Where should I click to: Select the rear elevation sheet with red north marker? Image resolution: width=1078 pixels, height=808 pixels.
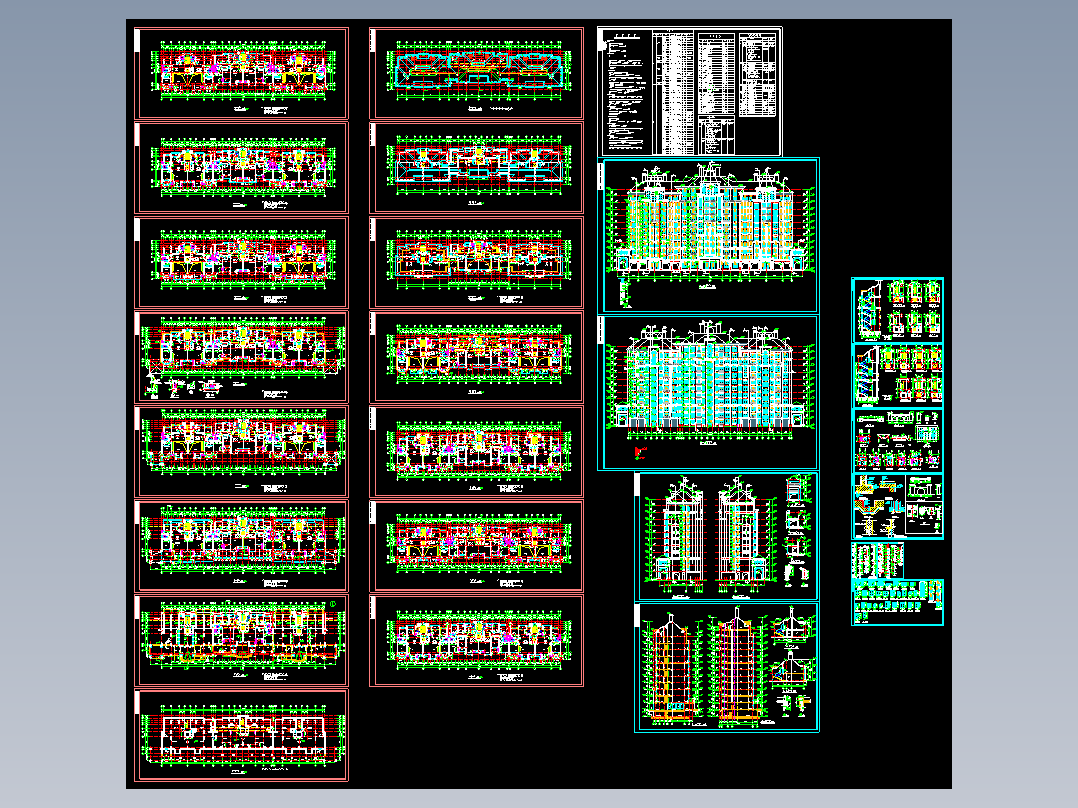[x=708, y=393]
